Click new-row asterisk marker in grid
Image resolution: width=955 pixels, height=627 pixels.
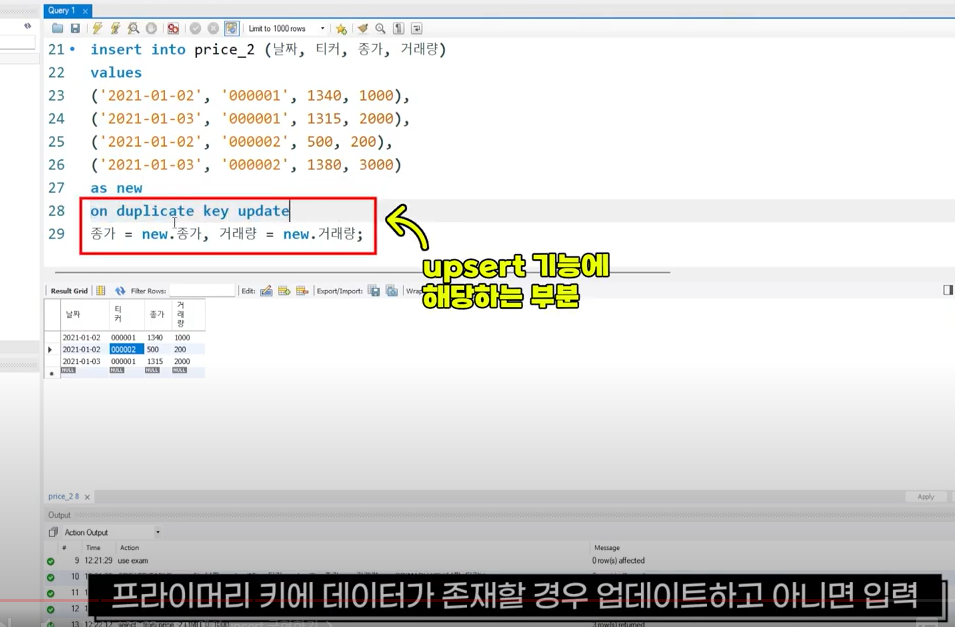52,372
